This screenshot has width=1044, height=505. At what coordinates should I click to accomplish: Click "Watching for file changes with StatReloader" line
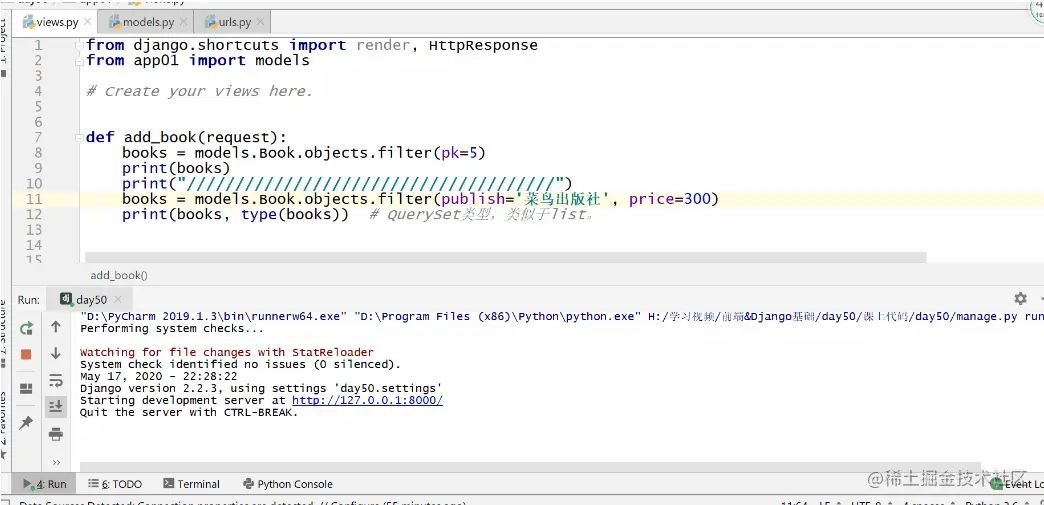coord(227,352)
